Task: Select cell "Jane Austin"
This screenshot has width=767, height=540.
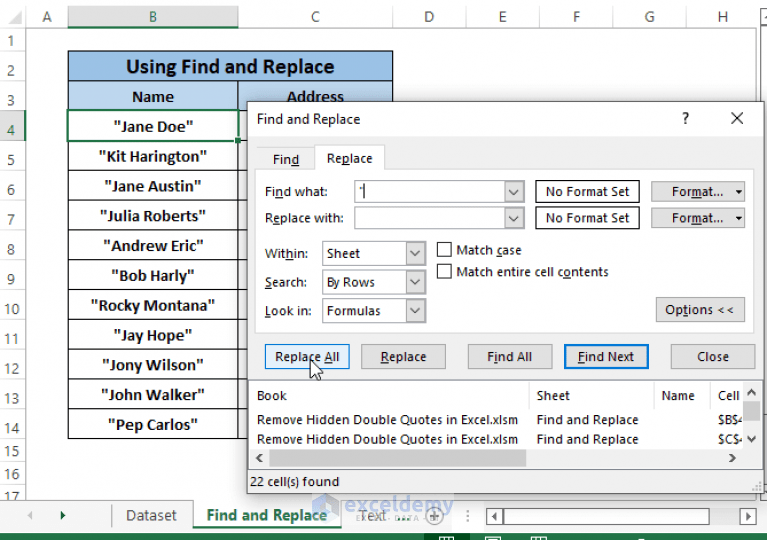Action: [153, 186]
